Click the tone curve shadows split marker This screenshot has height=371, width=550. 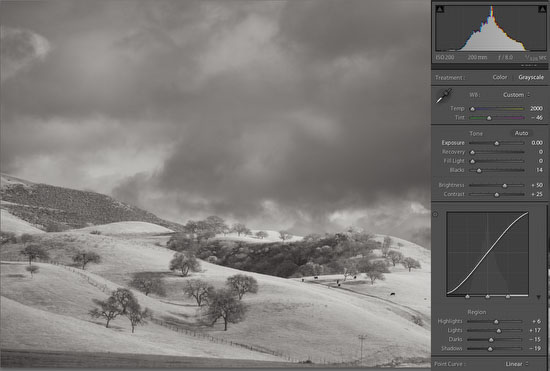point(467,297)
